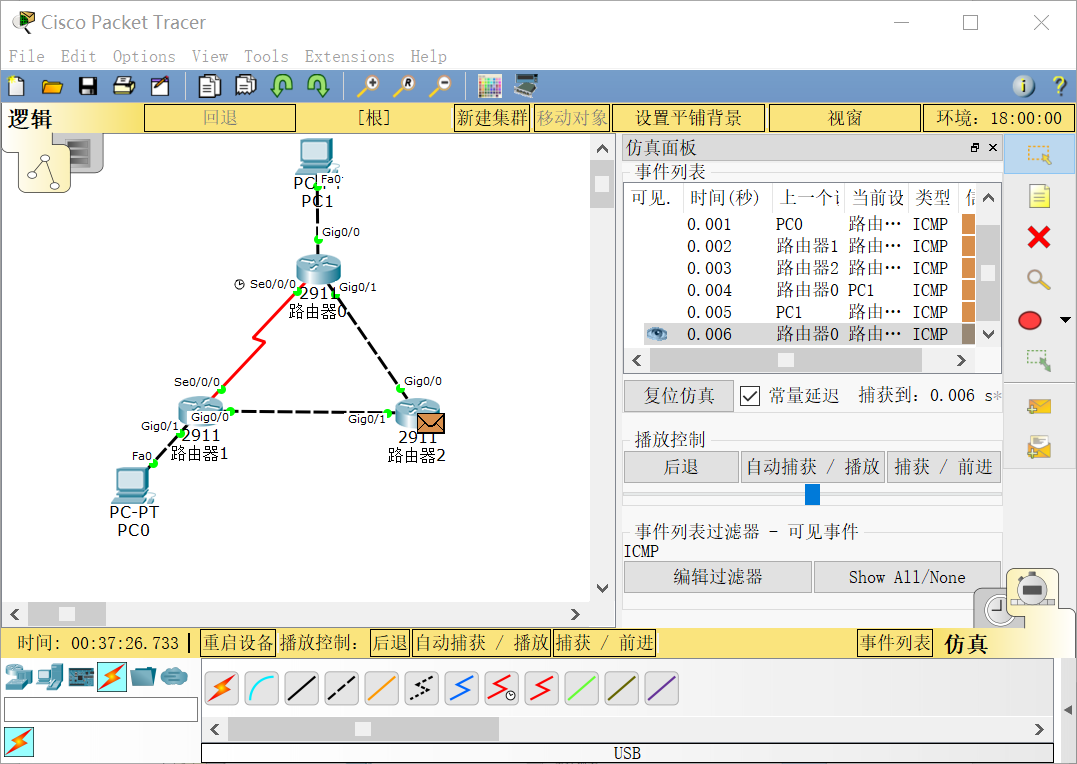Select copper straight-through cable

302,688
